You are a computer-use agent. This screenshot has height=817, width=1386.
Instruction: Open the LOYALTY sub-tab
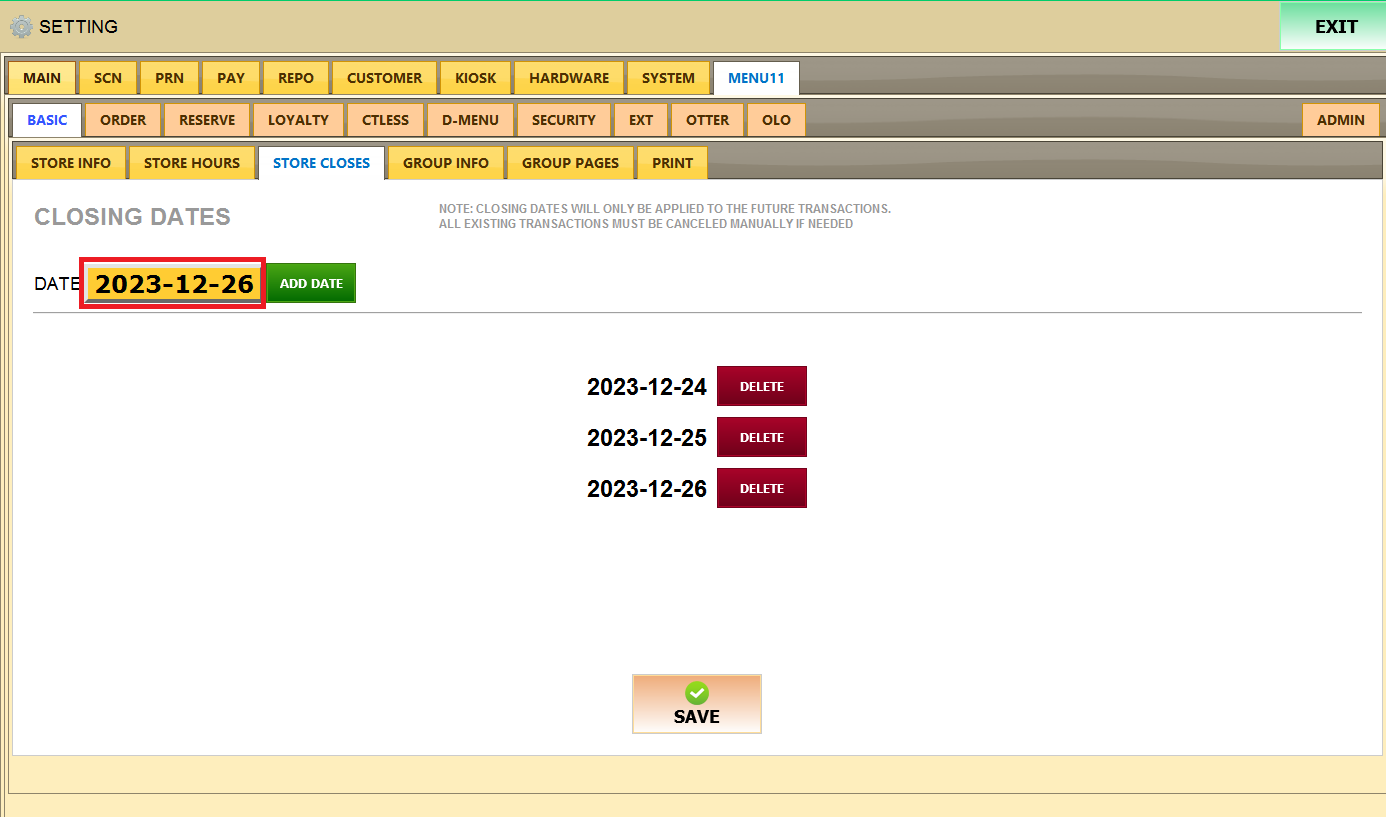pos(298,120)
